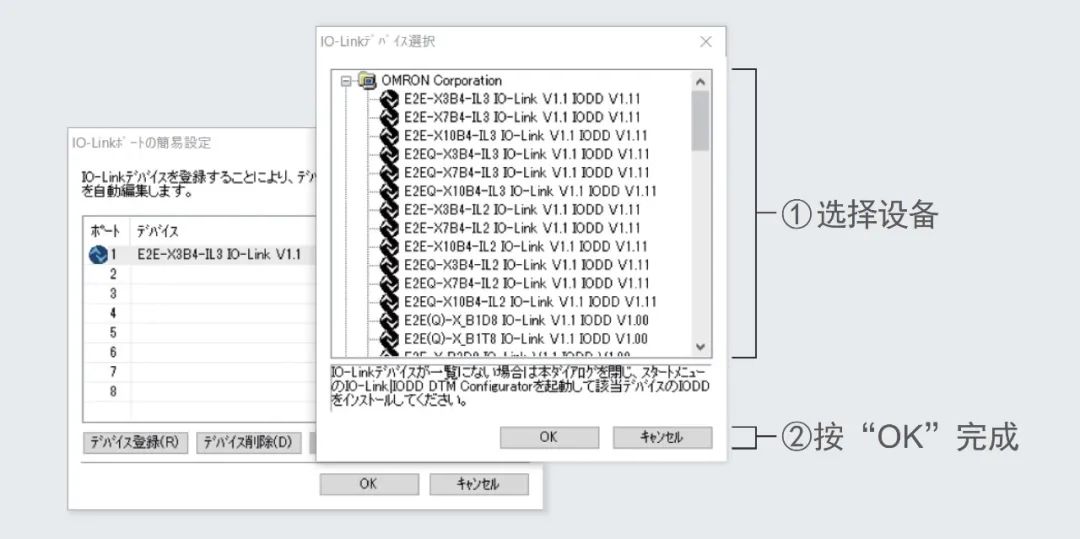The width and height of the screenshot is (1080, 539).
Task: Select the port 2 row in port table
Action: pos(200,274)
